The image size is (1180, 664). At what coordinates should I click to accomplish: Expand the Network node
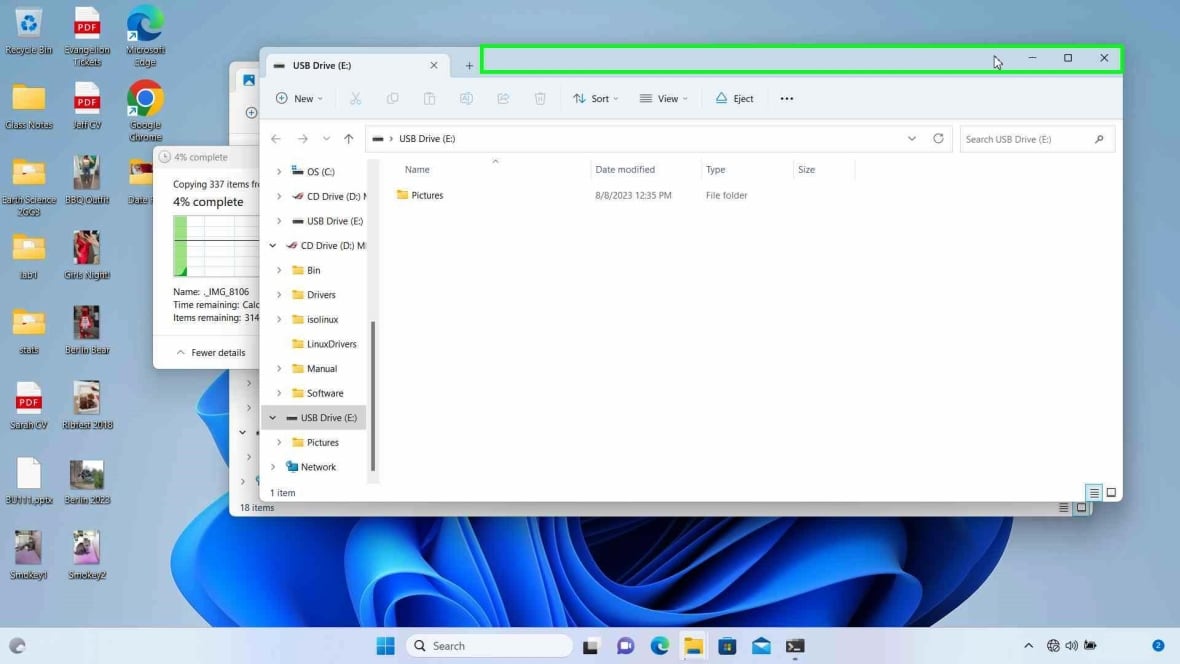(272, 467)
